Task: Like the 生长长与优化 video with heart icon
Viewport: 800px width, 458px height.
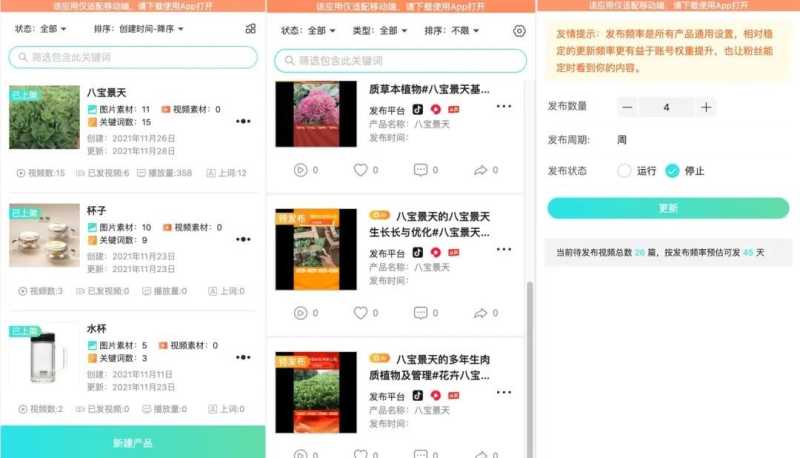Action: click(x=361, y=313)
